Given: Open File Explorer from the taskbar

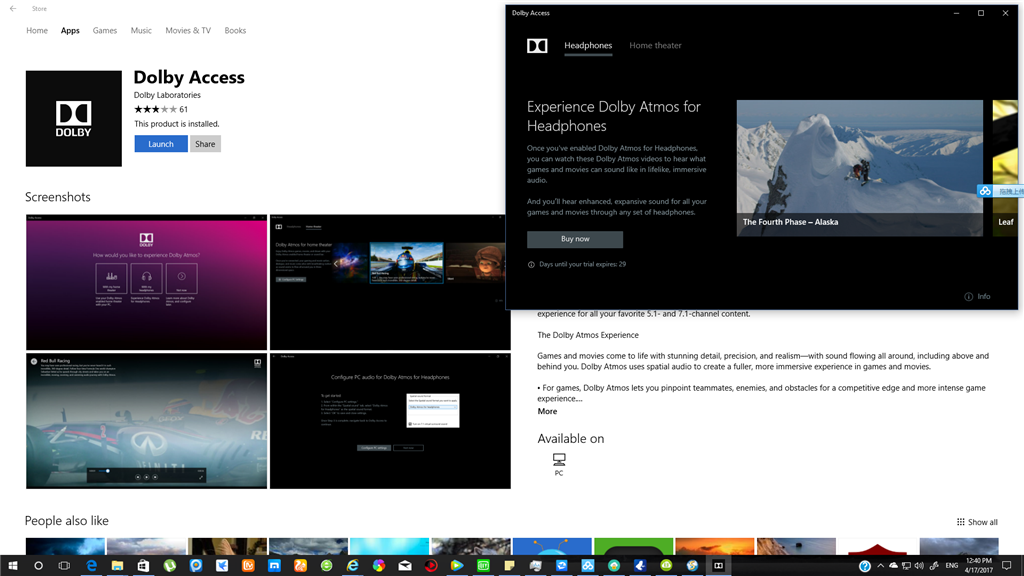Looking at the screenshot, I should pyautogui.click(x=118, y=566).
